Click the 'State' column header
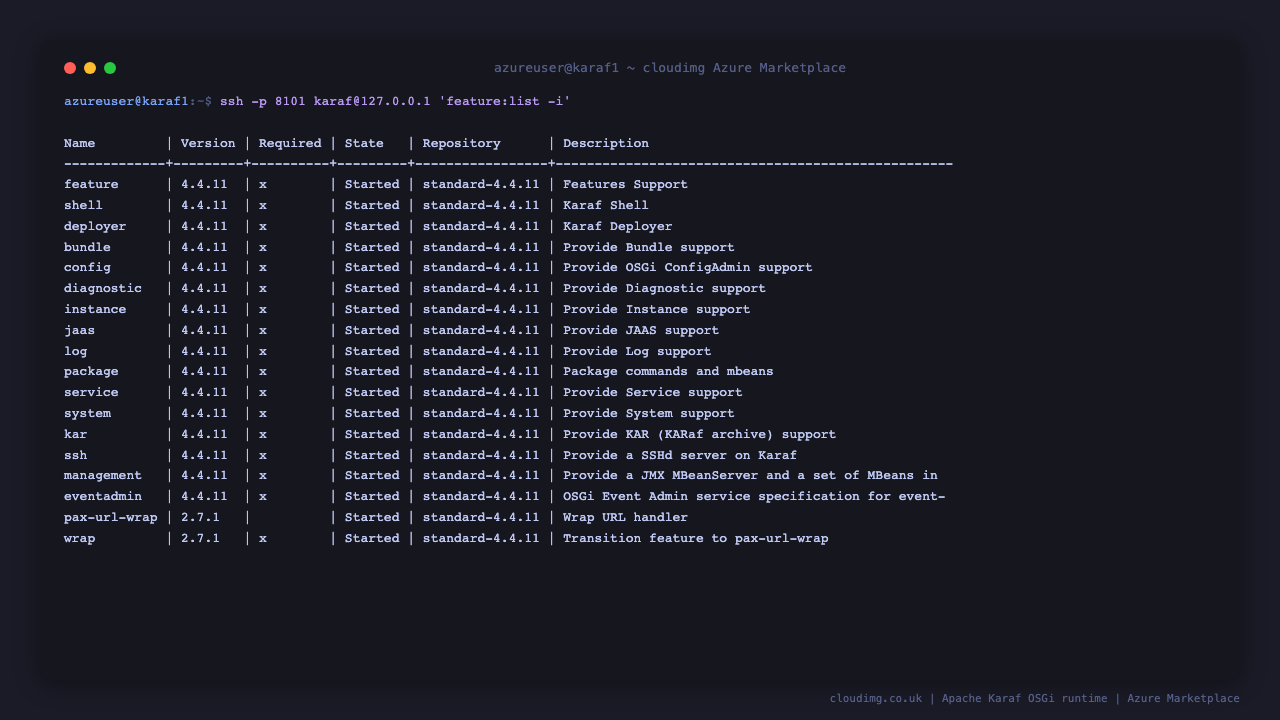This screenshot has width=1280, height=720. coord(364,143)
